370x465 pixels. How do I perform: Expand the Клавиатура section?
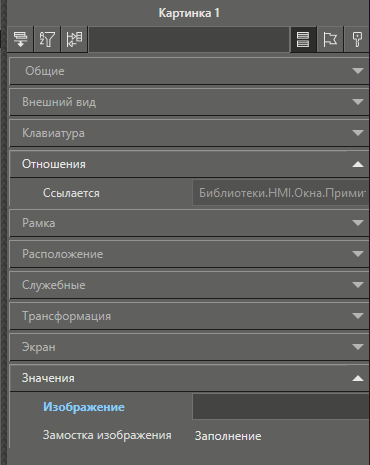(189, 133)
